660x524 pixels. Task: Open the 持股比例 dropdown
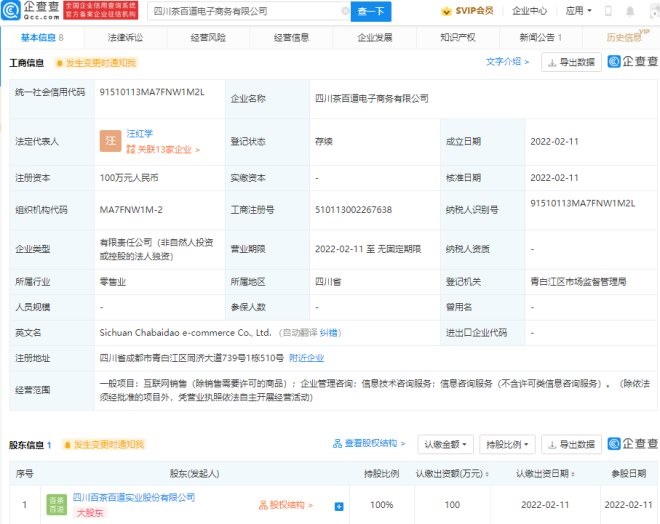point(508,443)
